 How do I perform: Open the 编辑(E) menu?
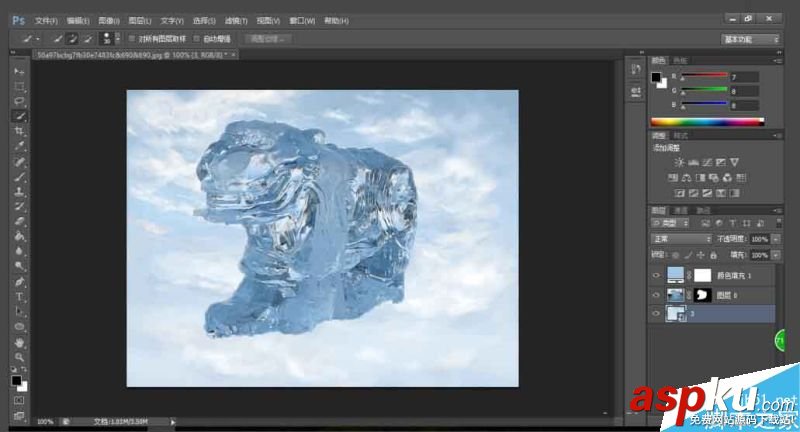pyautogui.click(x=78, y=21)
